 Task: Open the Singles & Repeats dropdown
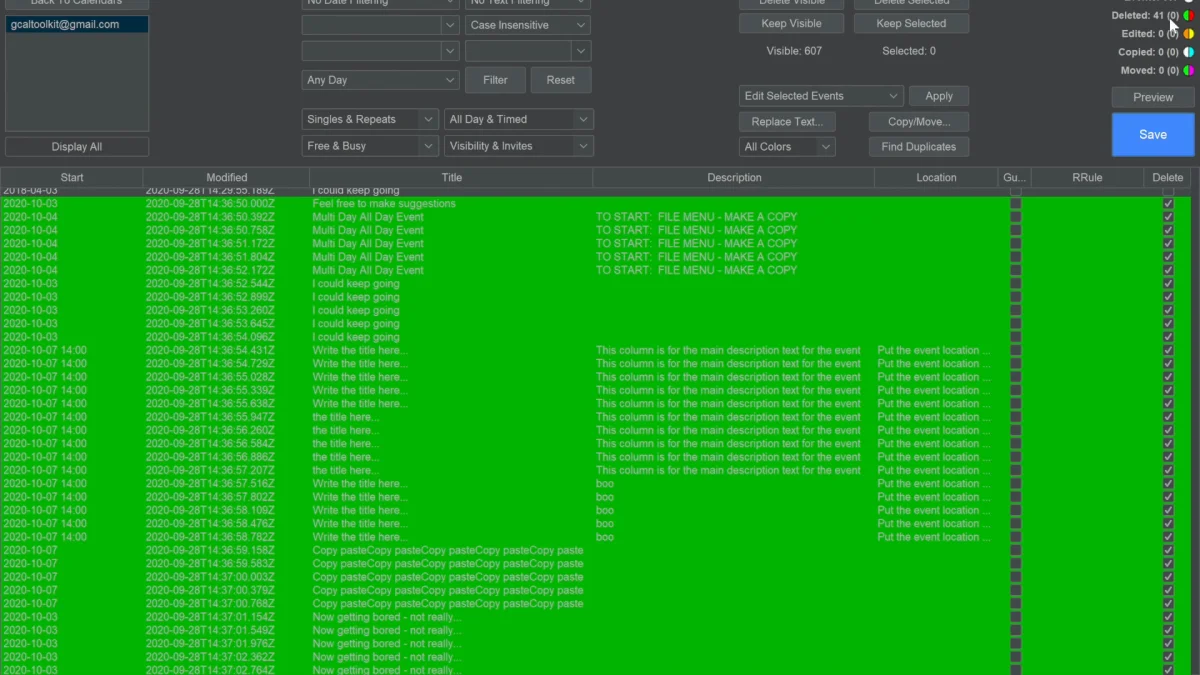tap(370, 119)
